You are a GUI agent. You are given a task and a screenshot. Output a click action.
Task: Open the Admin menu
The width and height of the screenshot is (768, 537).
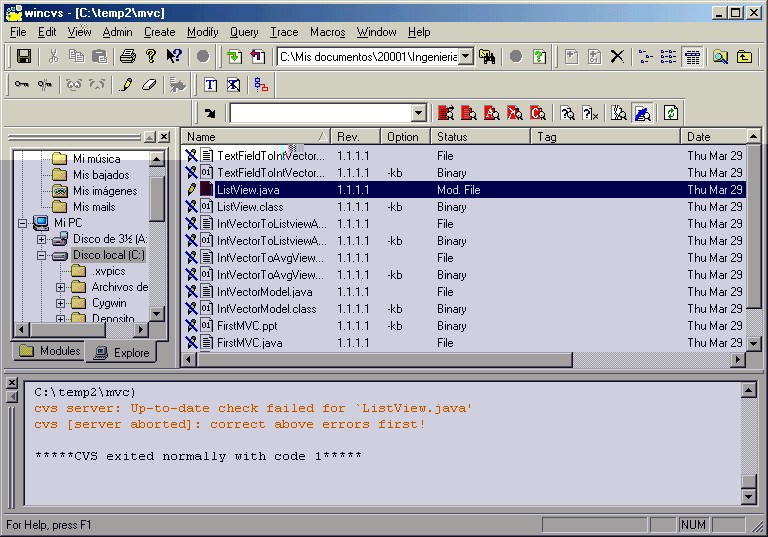[117, 32]
